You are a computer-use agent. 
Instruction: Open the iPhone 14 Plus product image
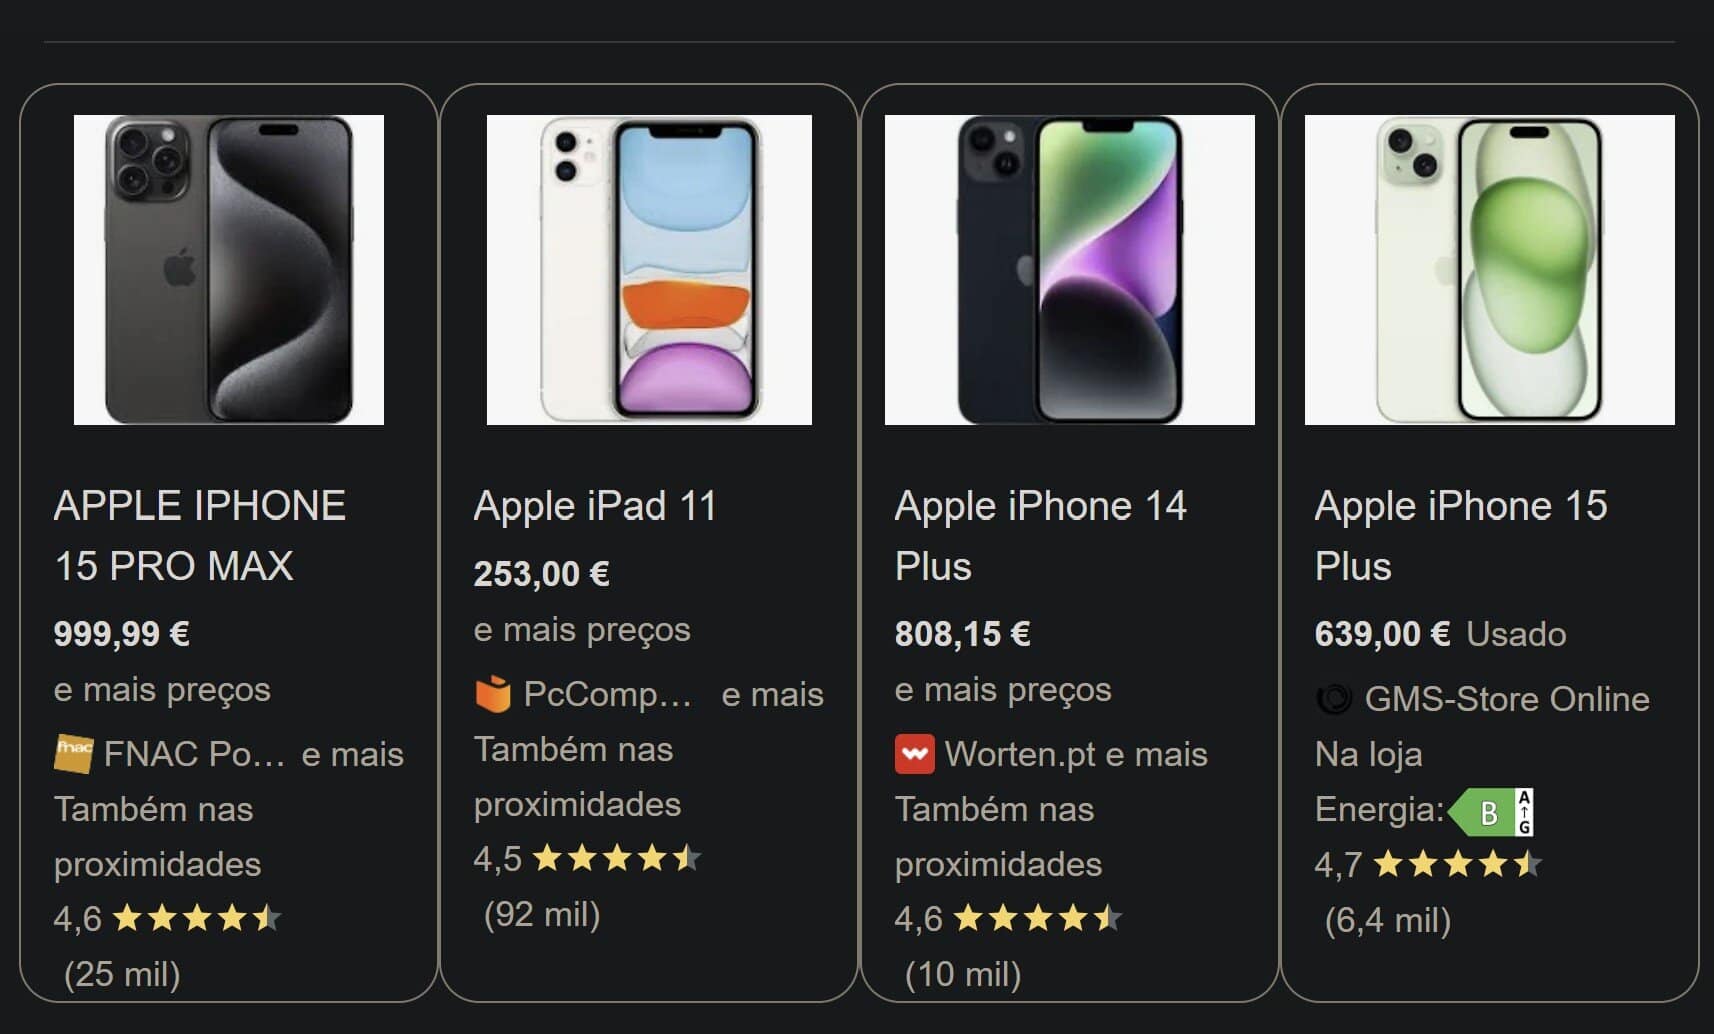click(1069, 270)
